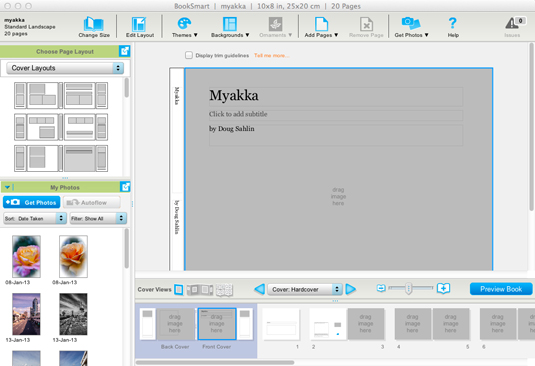
Task: Click the Myakka spine text
Action: pos(177,96)
